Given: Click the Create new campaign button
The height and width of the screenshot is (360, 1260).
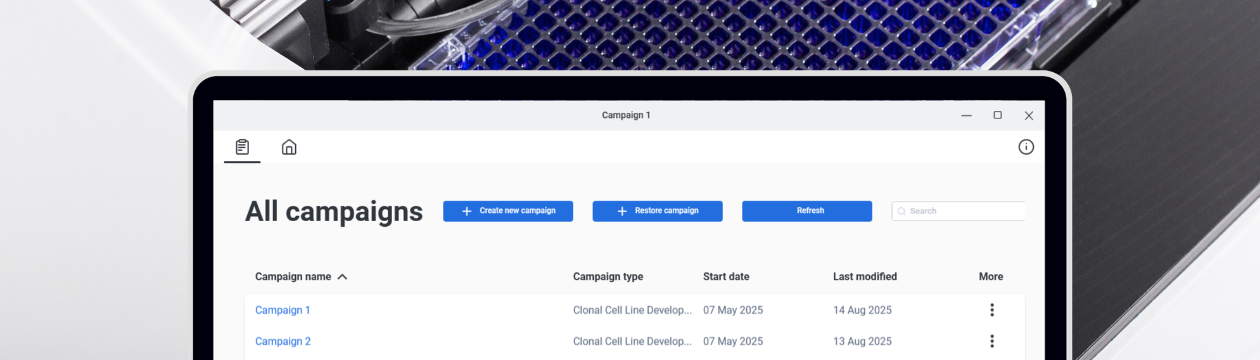Looking at the screenshot, I should (508, 211).
